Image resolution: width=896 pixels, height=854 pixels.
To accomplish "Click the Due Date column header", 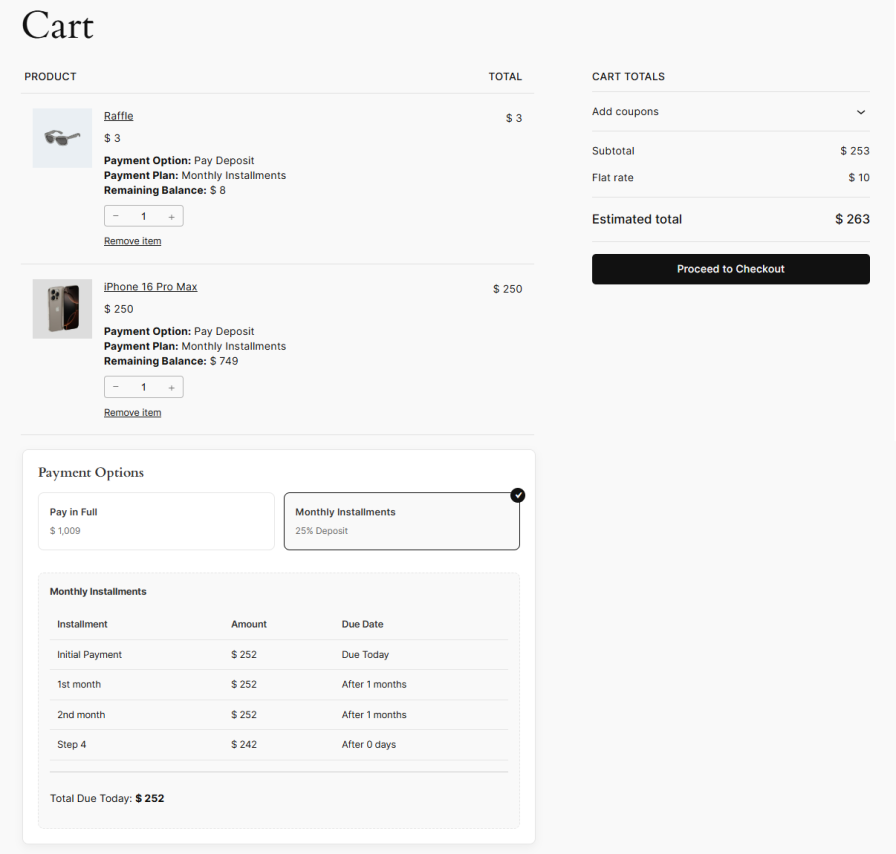I will click(362, 624).
